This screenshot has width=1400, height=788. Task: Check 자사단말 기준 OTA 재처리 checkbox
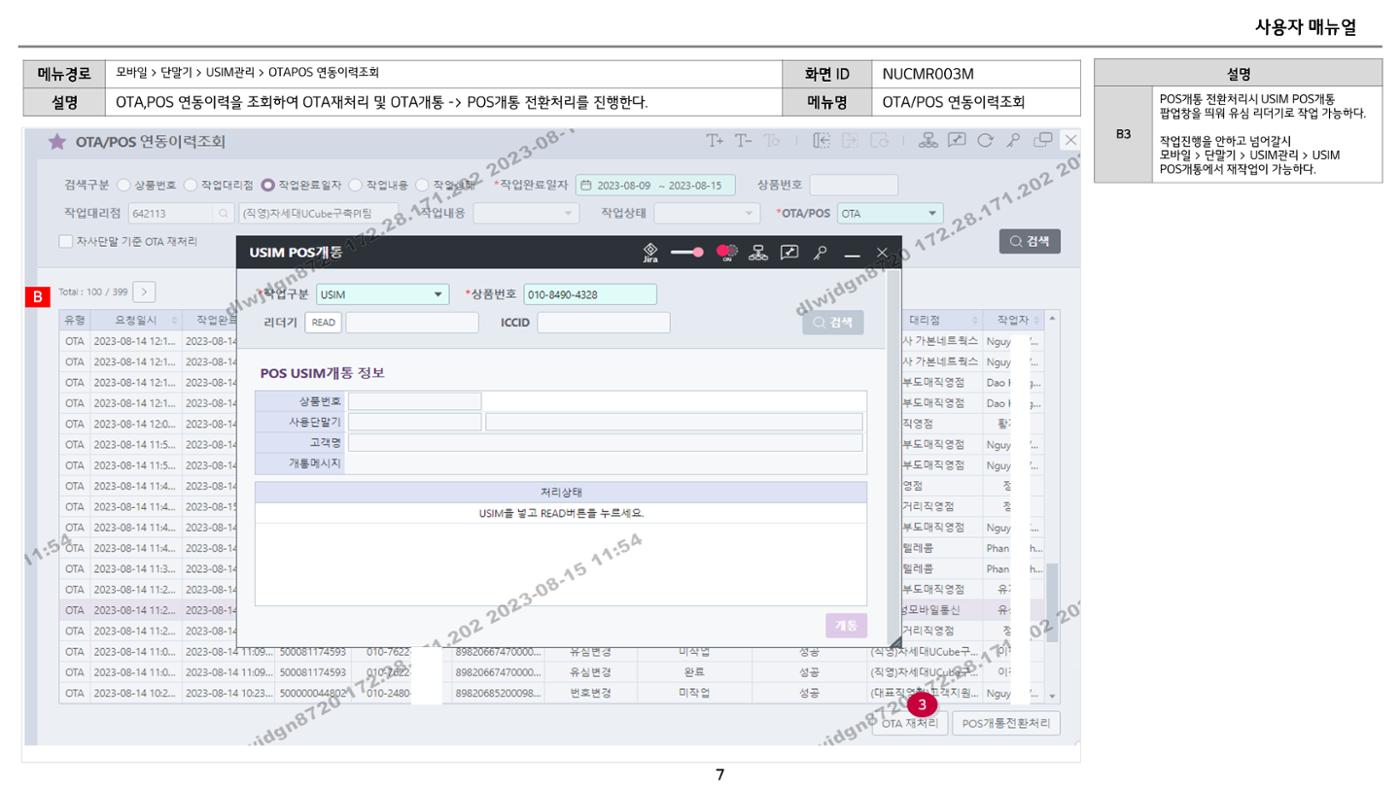[x=66, y=241]
